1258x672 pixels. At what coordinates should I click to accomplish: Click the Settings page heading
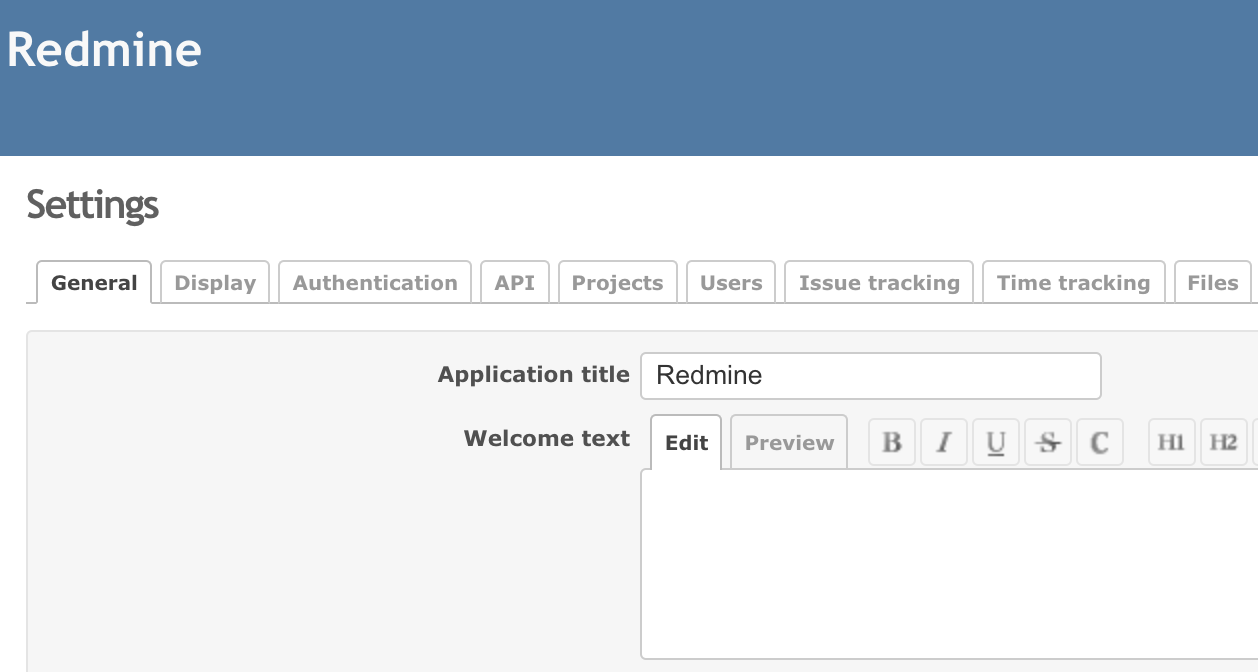click(x=93, y=205)
